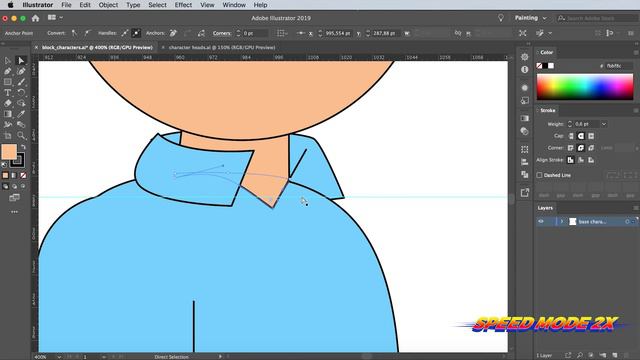
Task: Open the Illustrator app menu
Action: [x=38, y=5]
